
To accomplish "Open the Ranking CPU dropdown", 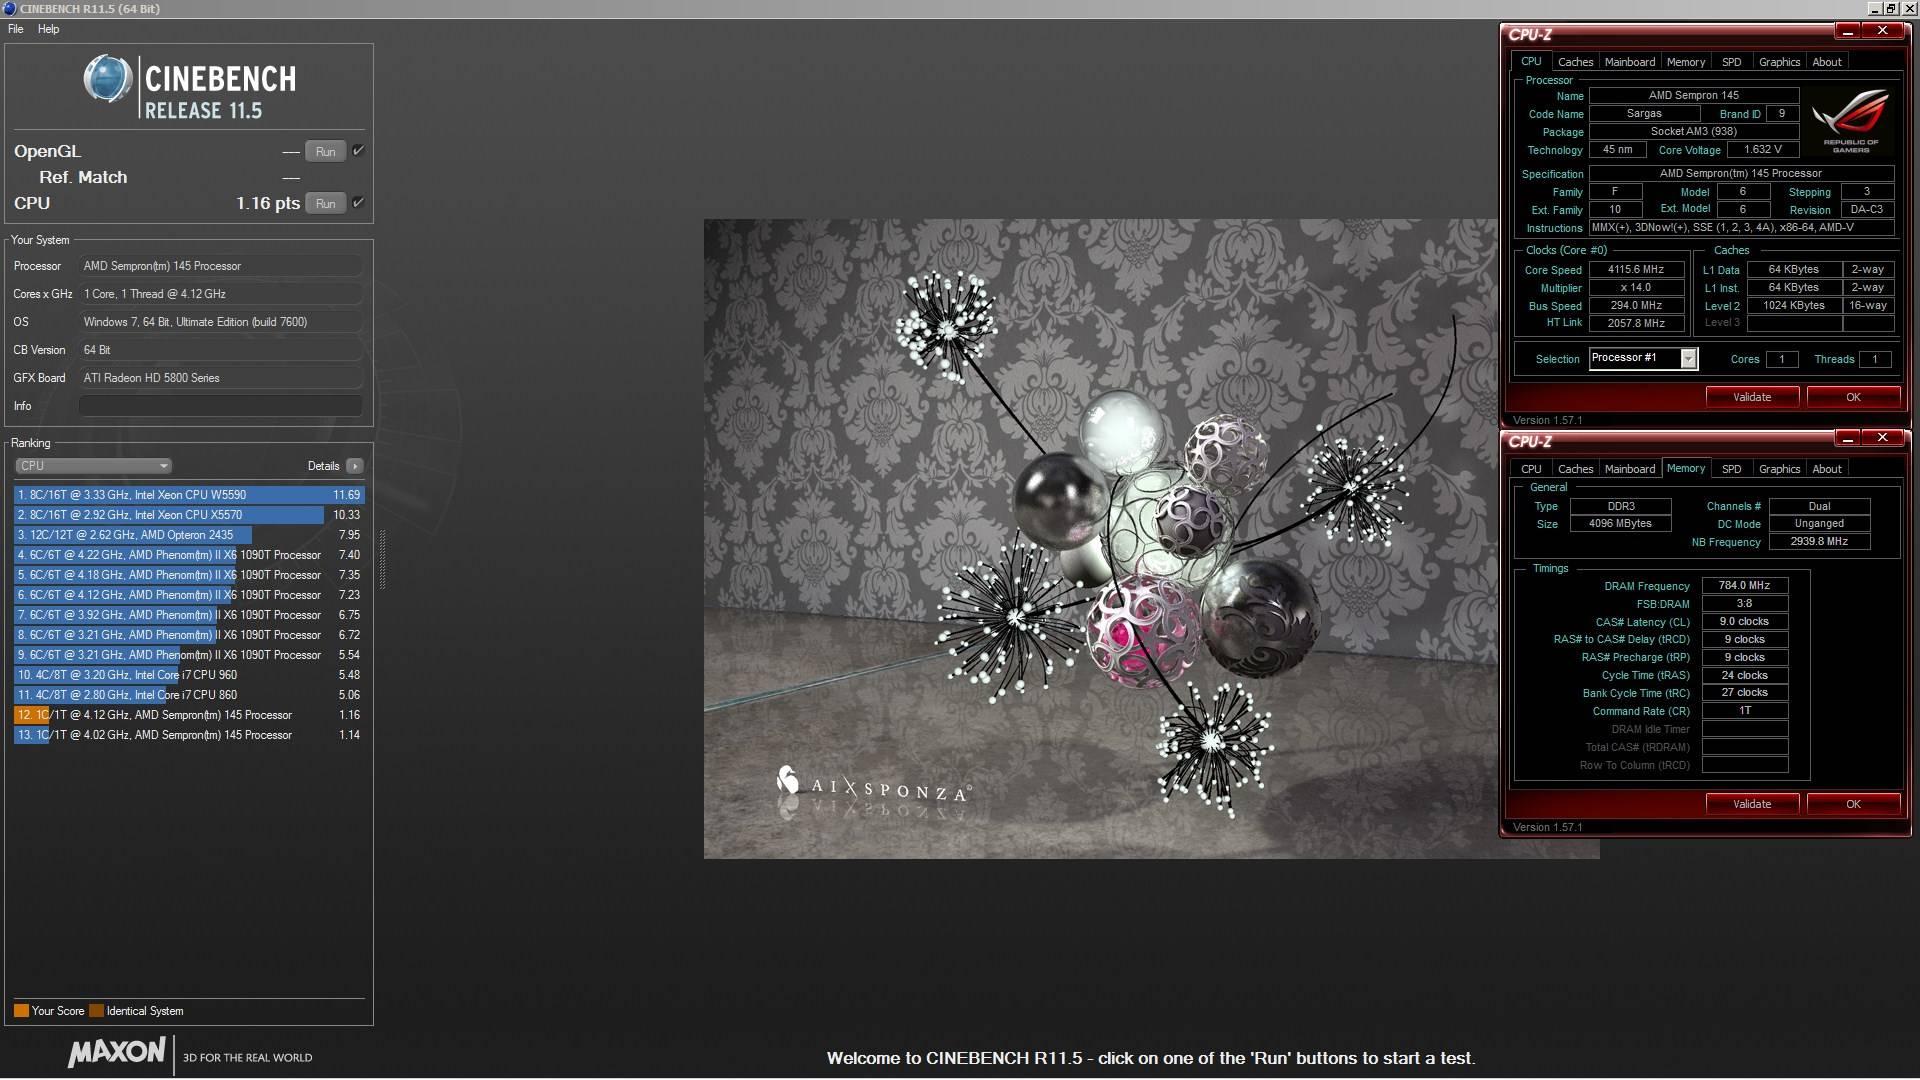I will point(93,466).
